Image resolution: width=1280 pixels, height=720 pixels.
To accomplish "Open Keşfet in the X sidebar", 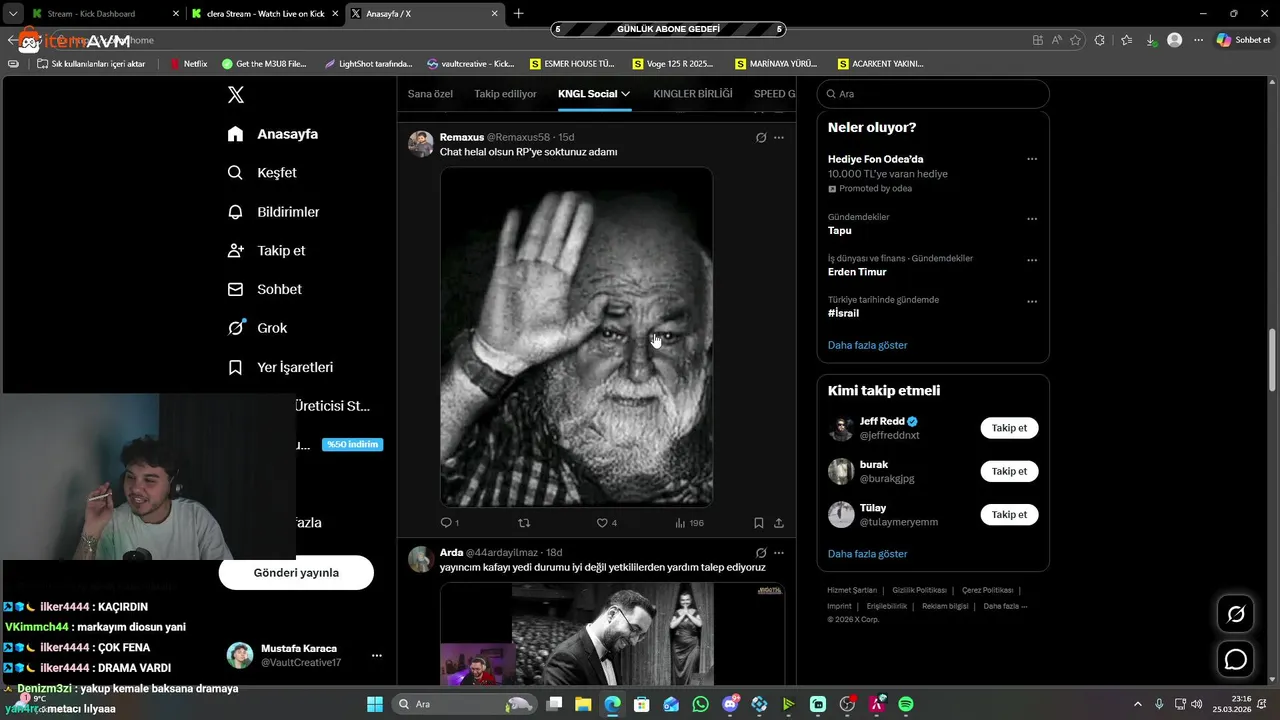I will tap(263, 173).
